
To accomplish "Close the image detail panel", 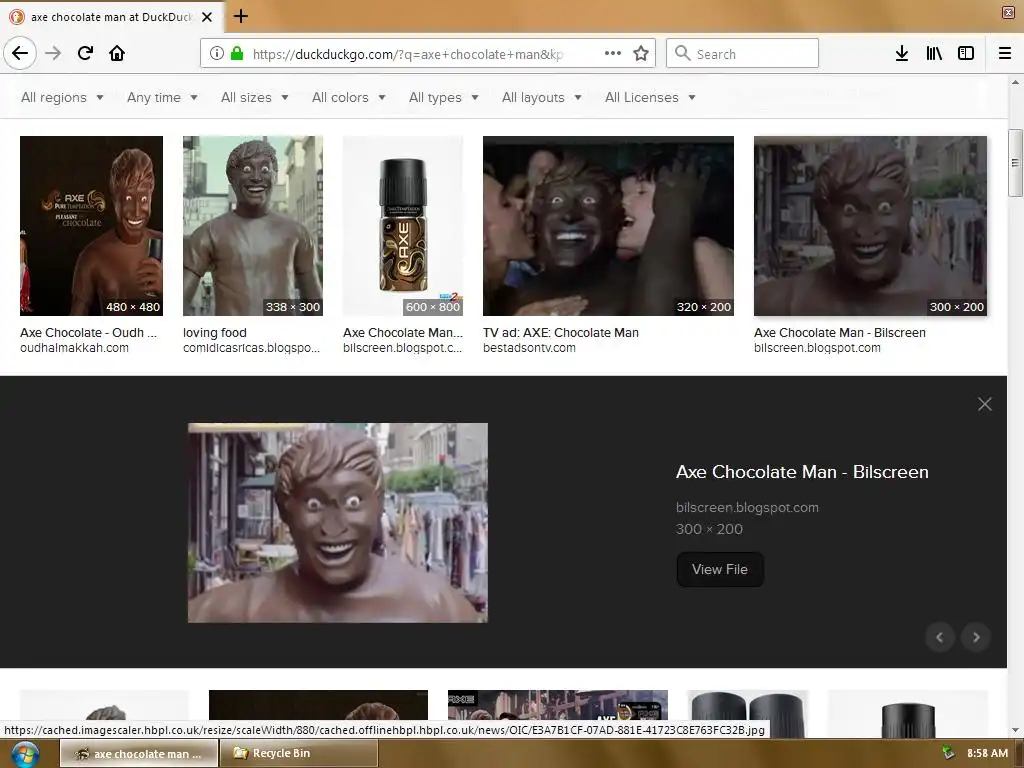I will [985, 404].
